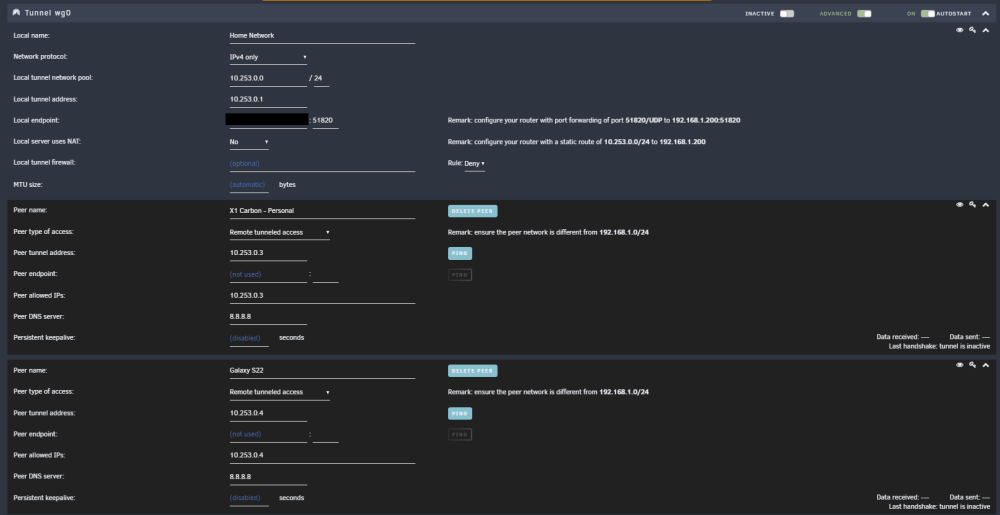Open Galaxy S22 peer type of access dropdown
The height and width of the screenshot is (515, 1000).
(279, 393)
